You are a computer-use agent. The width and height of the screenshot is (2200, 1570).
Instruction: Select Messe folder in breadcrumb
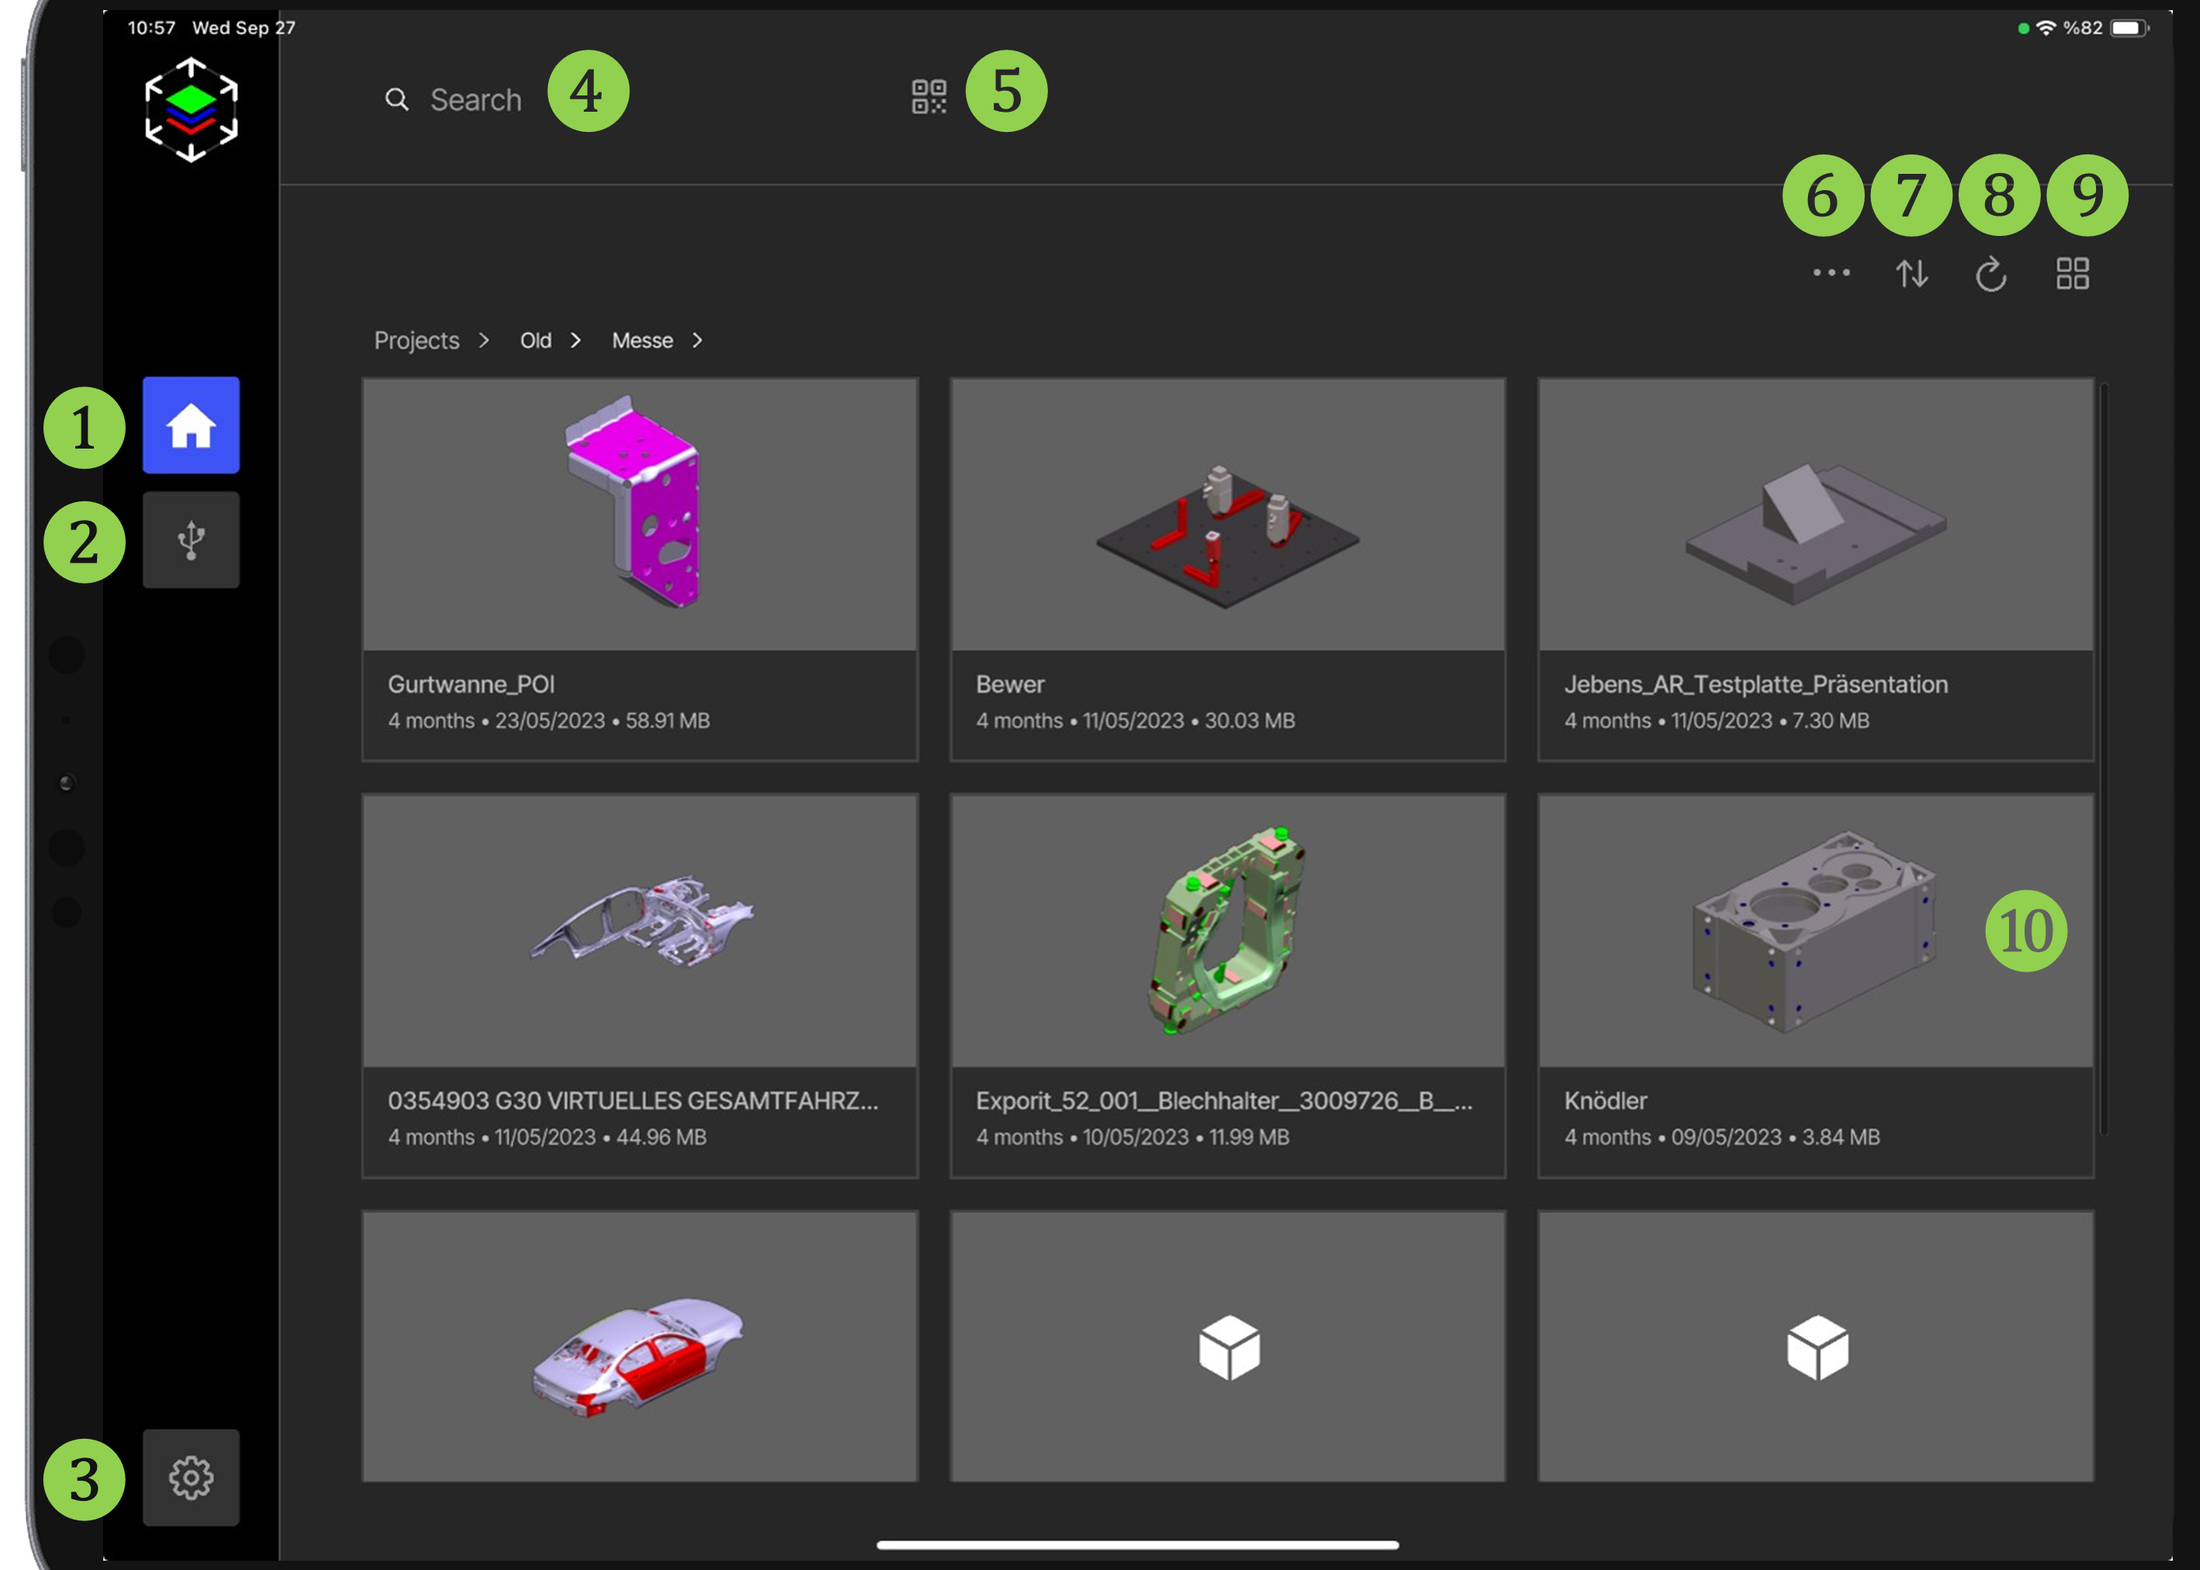point(642,340)
